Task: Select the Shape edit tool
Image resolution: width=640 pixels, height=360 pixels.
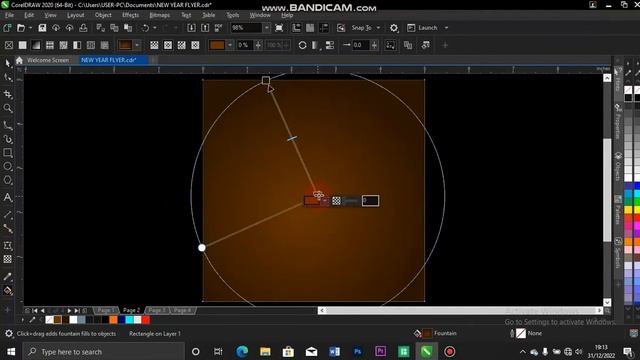Action: 8,78
